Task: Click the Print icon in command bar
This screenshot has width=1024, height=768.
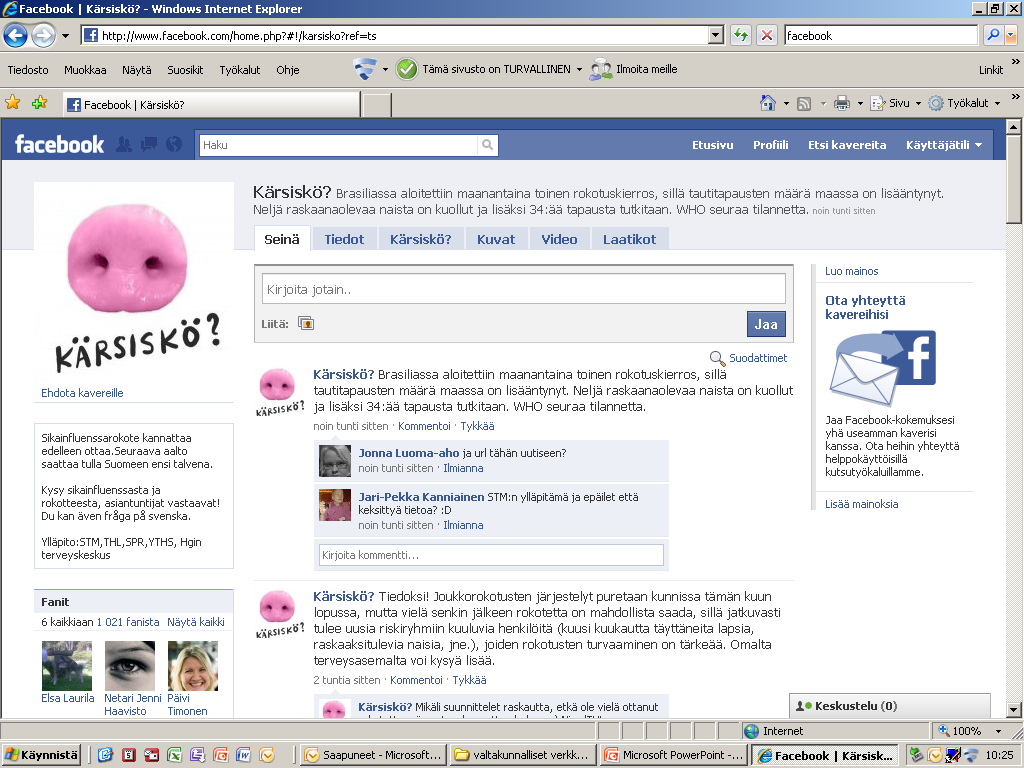Action: (x=842, y=103)
